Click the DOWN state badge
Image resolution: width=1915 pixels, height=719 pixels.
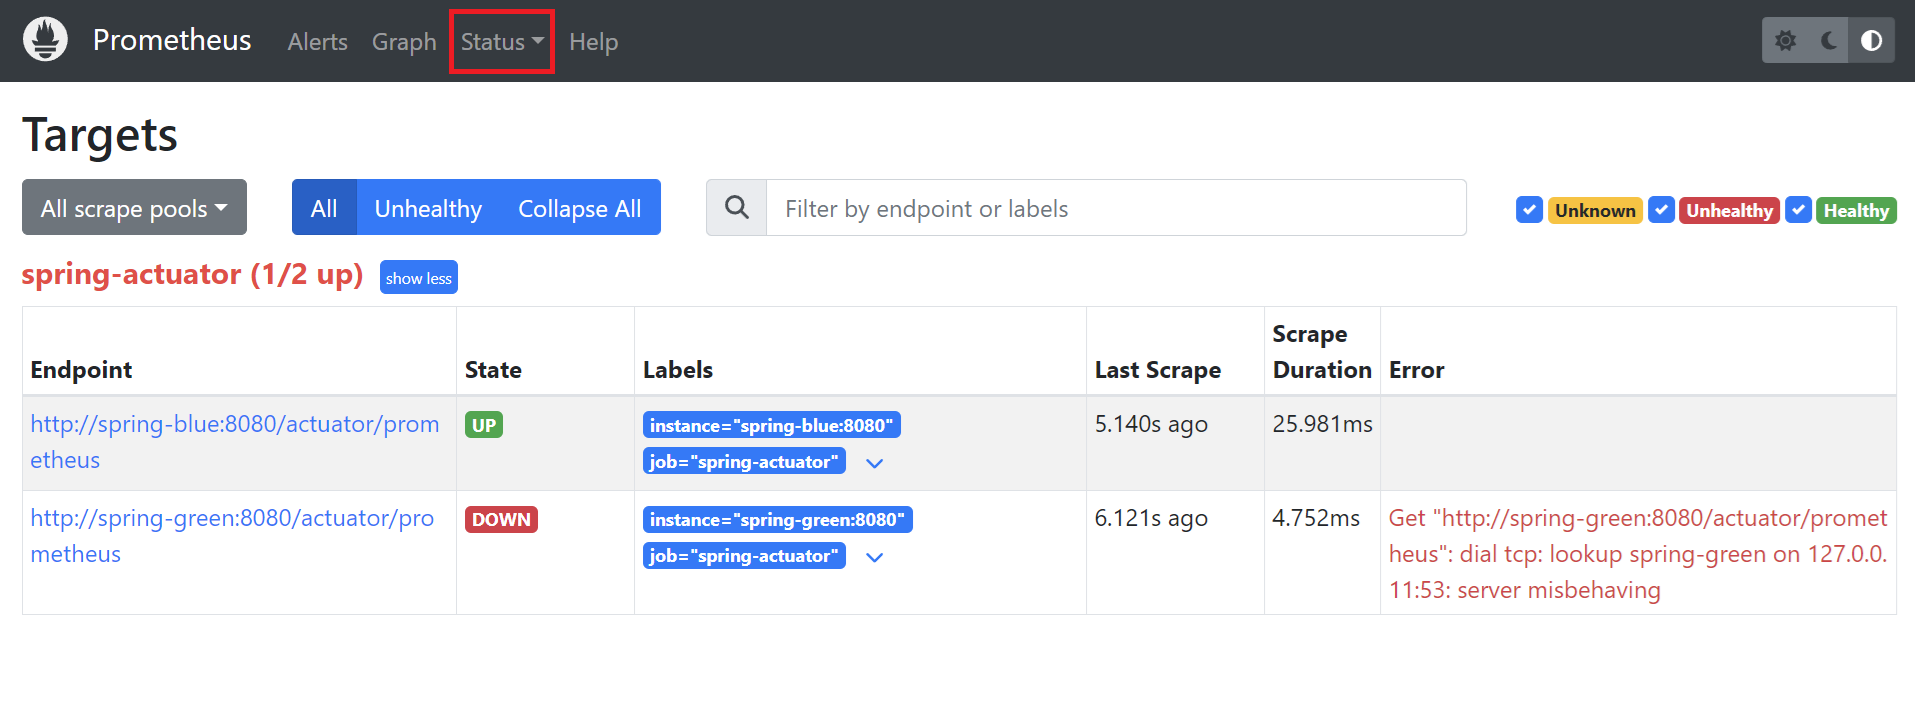point(501,519)
